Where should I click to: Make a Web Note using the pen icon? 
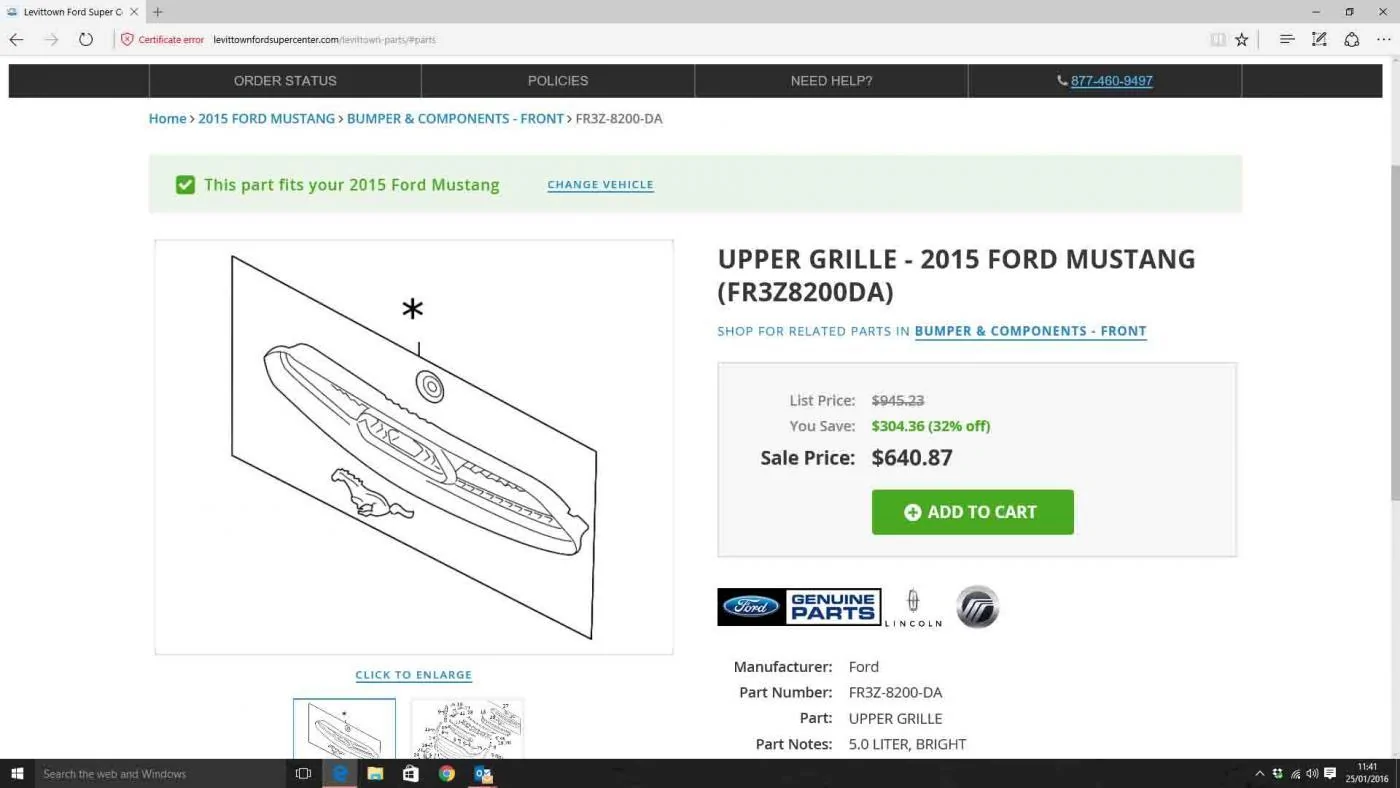[x=1319, y=40]
